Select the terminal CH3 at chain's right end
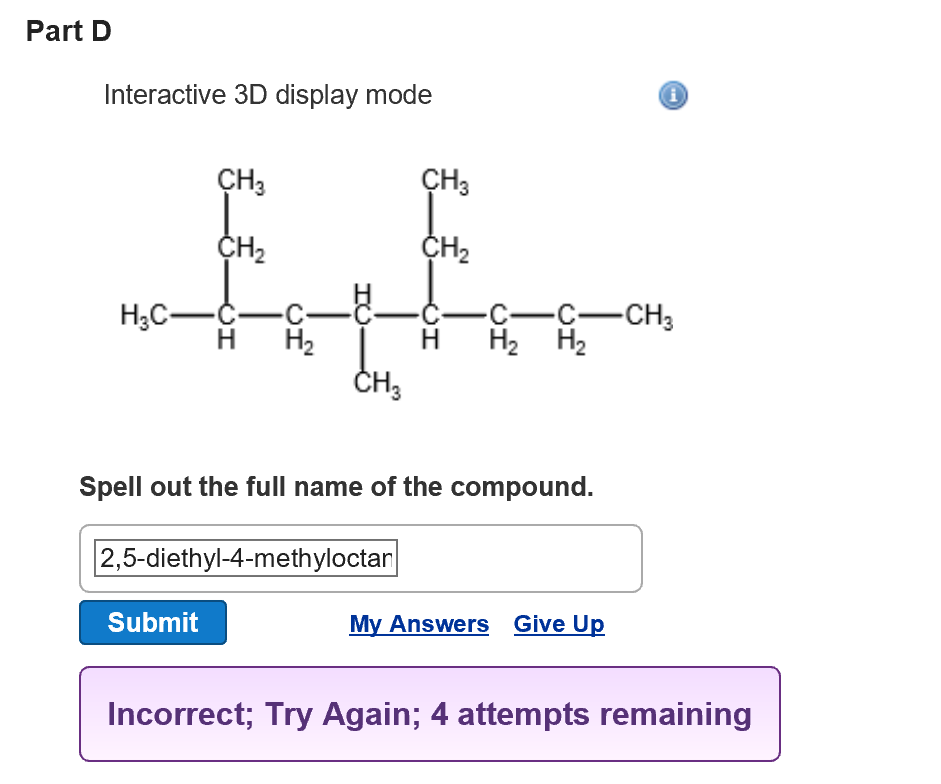 coord(649,316)
